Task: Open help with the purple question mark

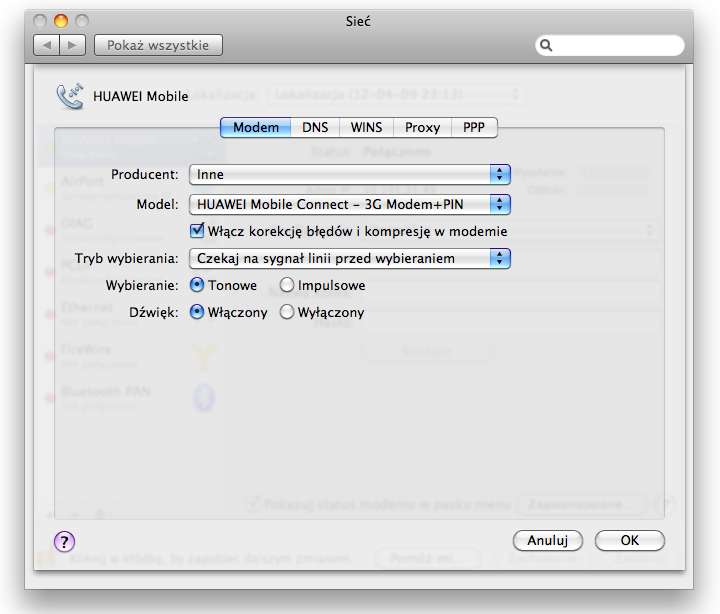Action: tap(64, 541)
